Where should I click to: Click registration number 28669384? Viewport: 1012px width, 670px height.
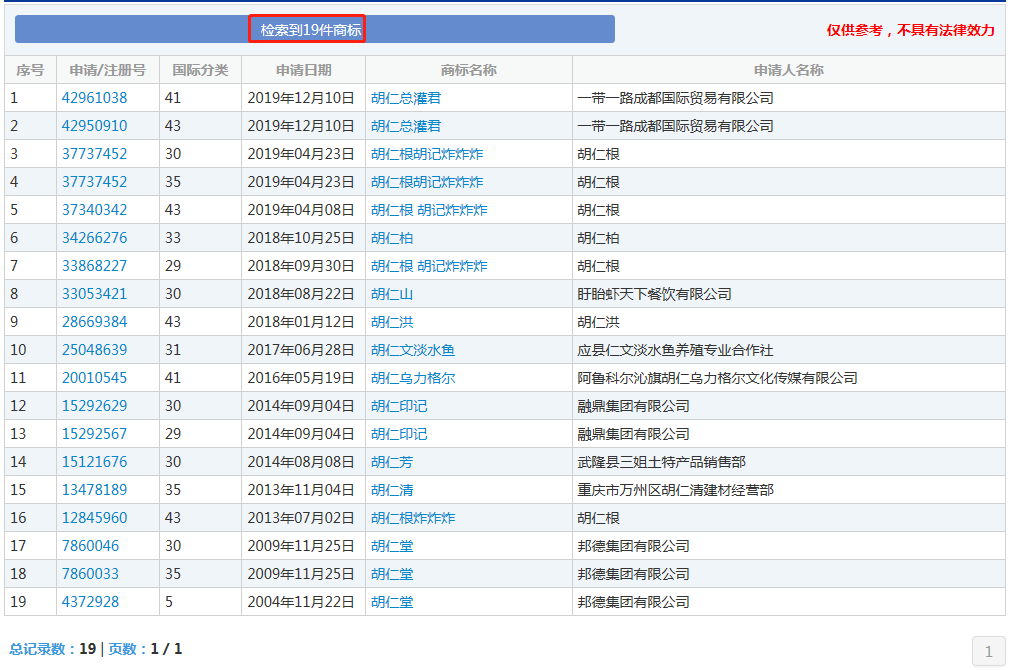point(95,322)
